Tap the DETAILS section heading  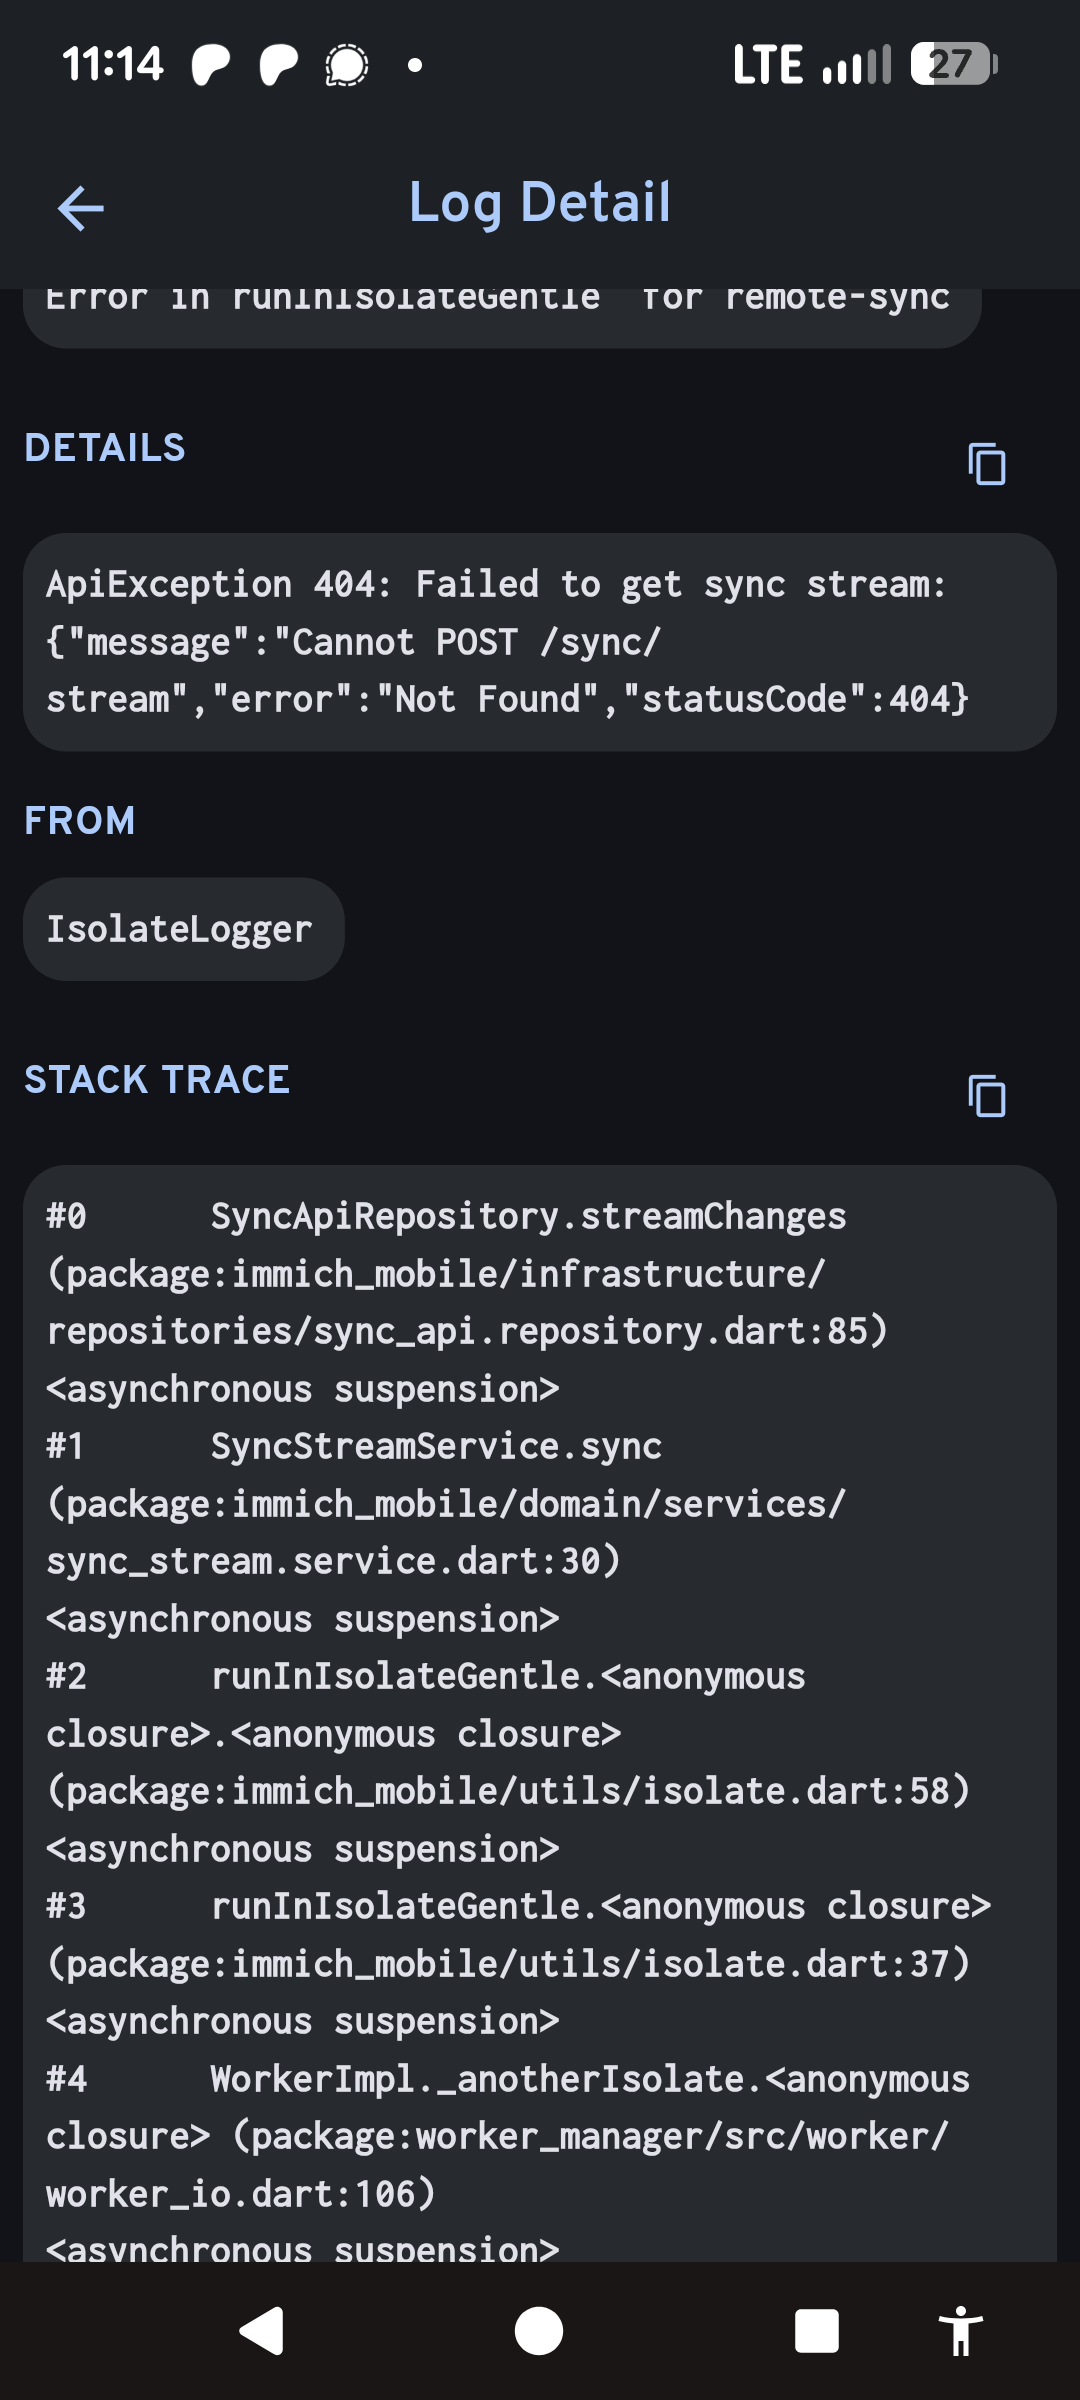[x=105, y=448]
